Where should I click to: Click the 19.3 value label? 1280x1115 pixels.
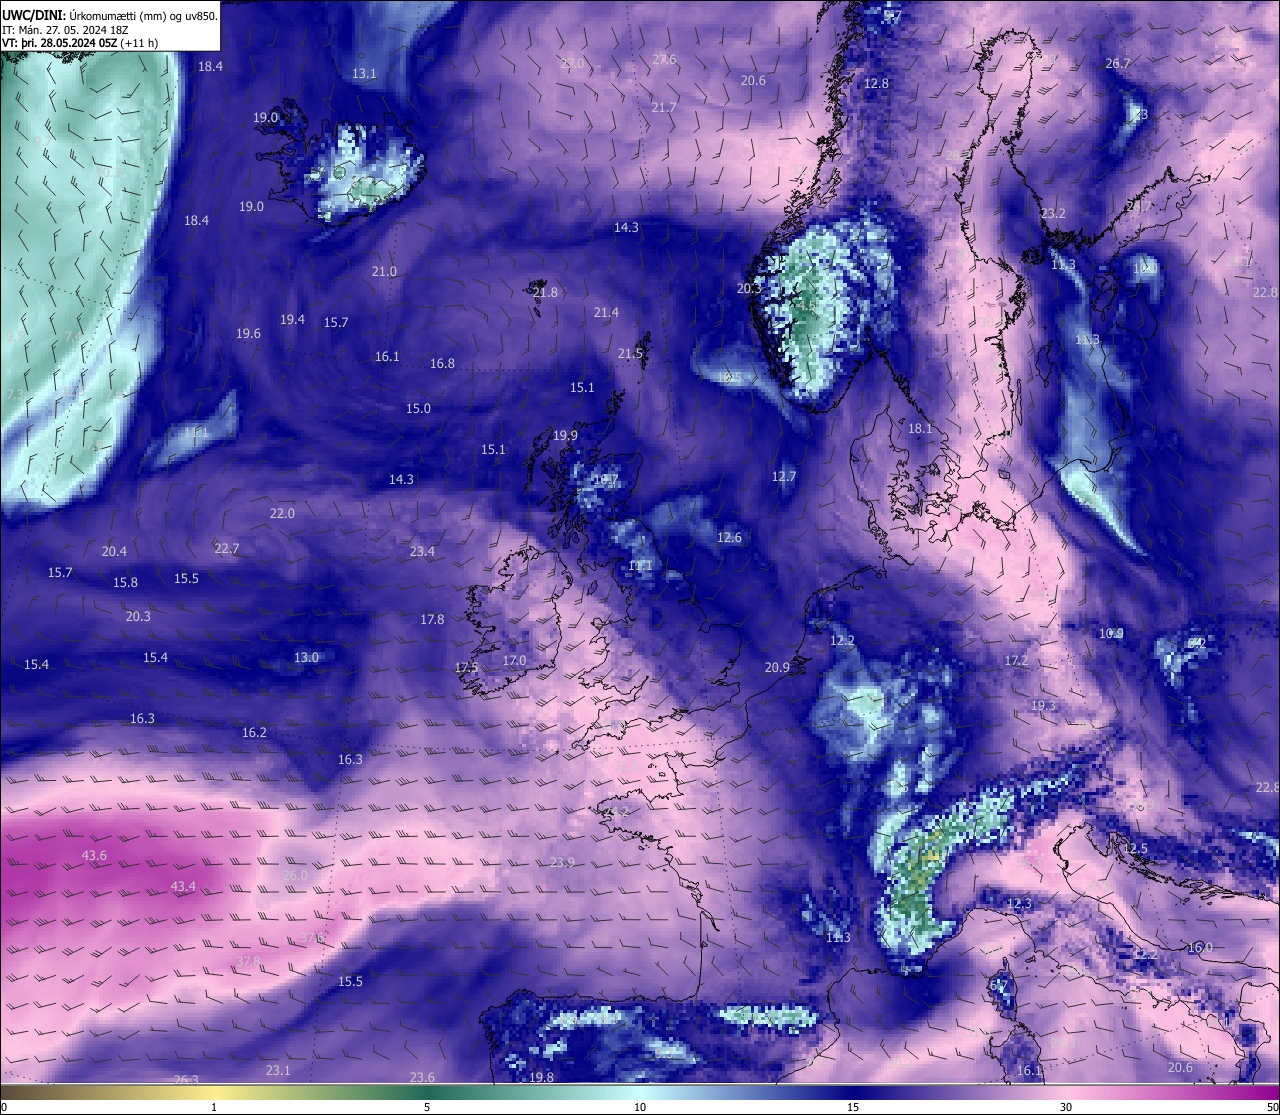pyautogui.click(x=1043, y=706)
